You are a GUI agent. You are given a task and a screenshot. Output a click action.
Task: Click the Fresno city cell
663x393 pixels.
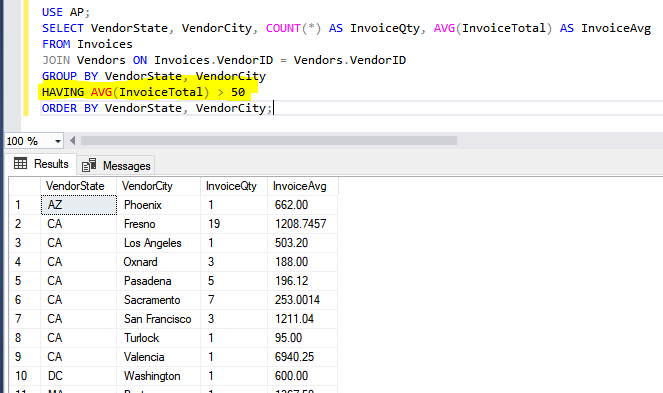pyautogui.click(x=158, y=224)
